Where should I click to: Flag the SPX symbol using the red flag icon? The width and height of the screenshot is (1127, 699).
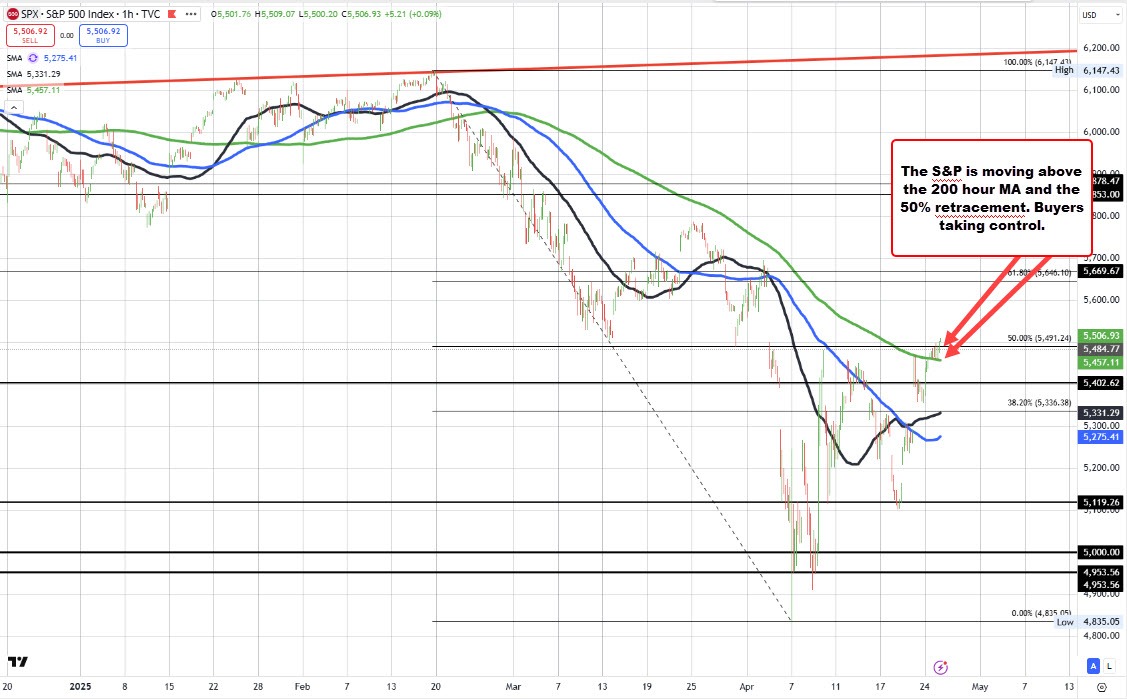coord(171,14)
